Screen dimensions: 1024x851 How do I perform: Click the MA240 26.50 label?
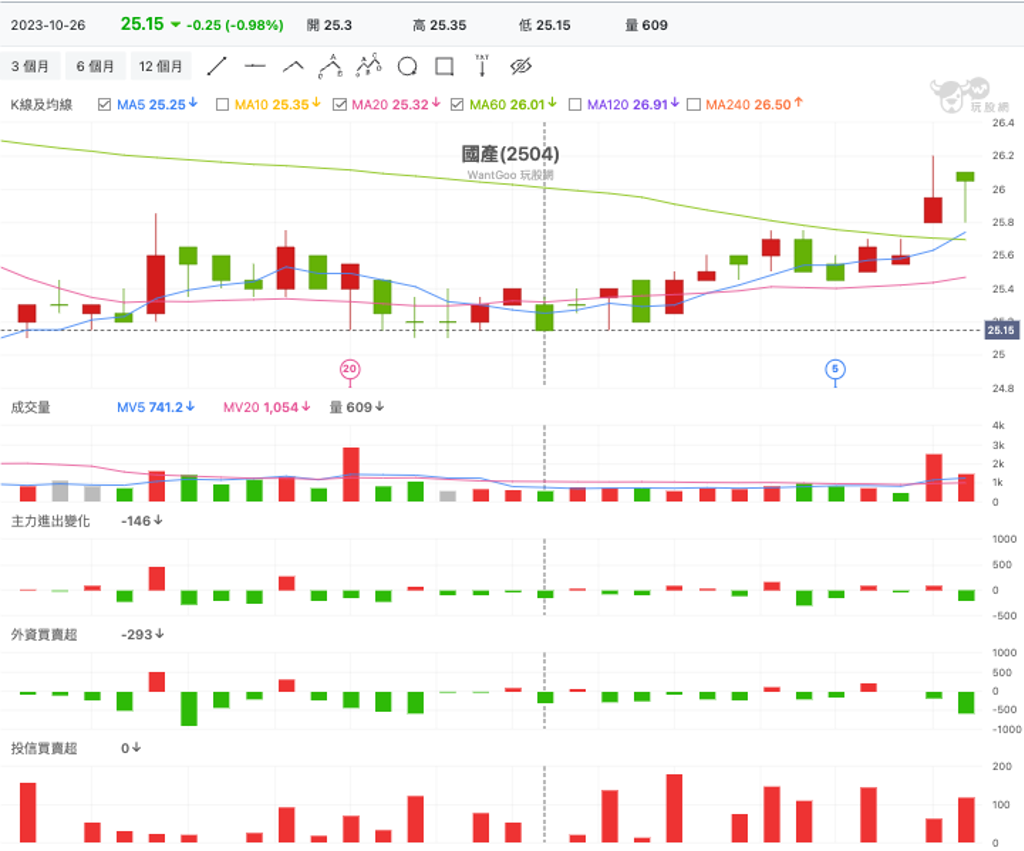click(754, 104)
